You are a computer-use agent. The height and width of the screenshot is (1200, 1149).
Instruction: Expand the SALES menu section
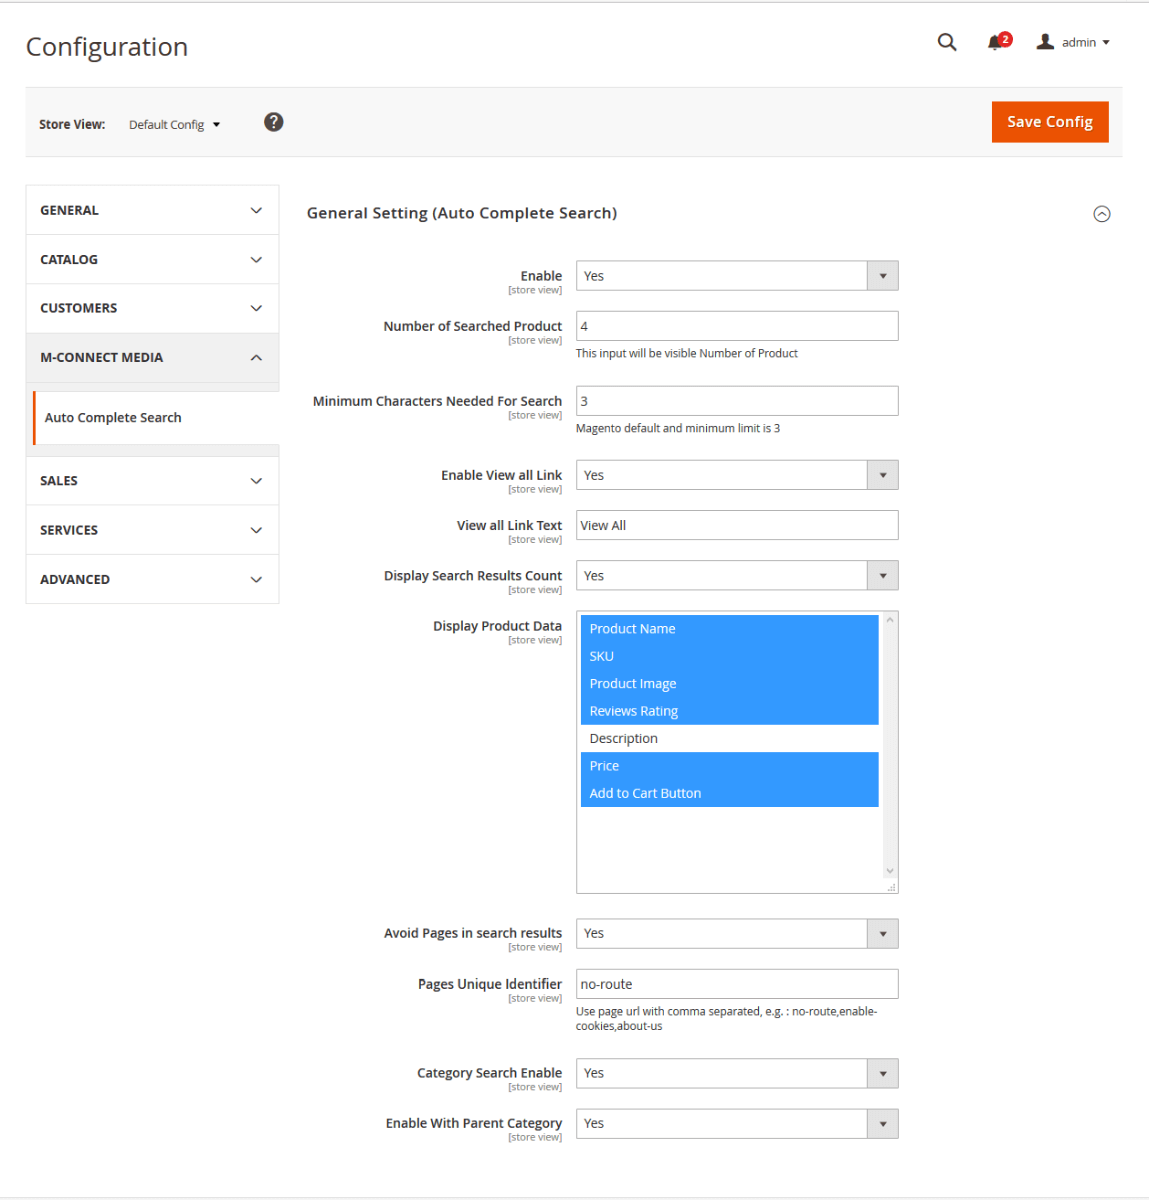pos(152,481)
